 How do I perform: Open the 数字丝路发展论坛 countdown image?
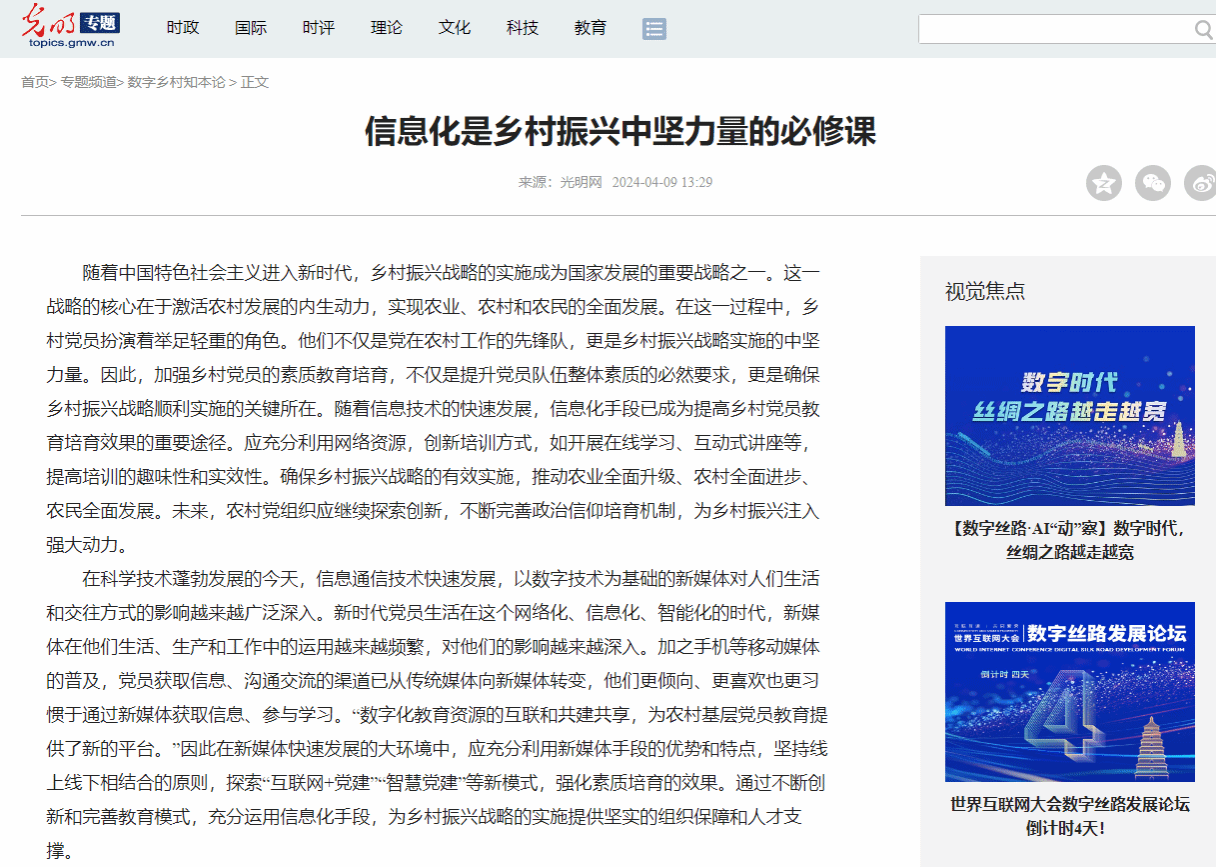pos(1069,691)
